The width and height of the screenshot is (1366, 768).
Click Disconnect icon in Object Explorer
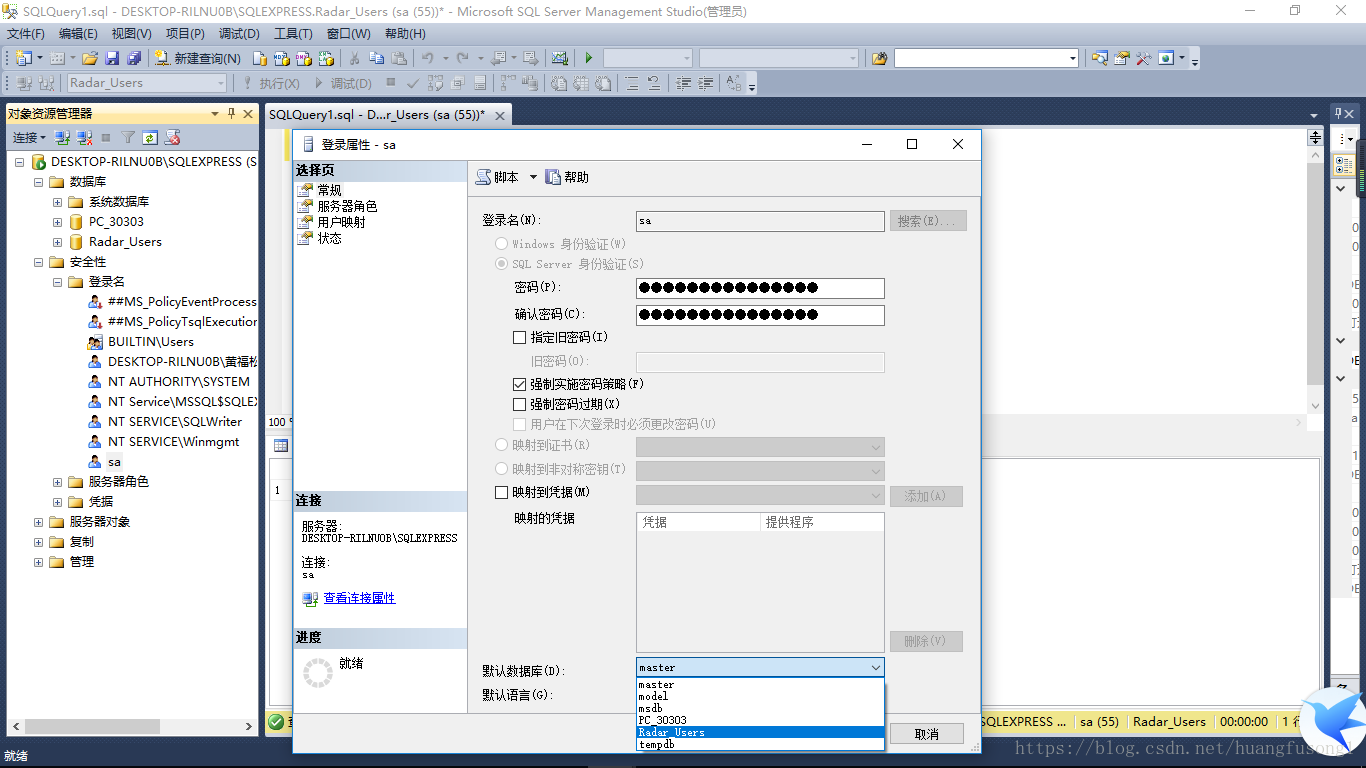pos(84,137)
